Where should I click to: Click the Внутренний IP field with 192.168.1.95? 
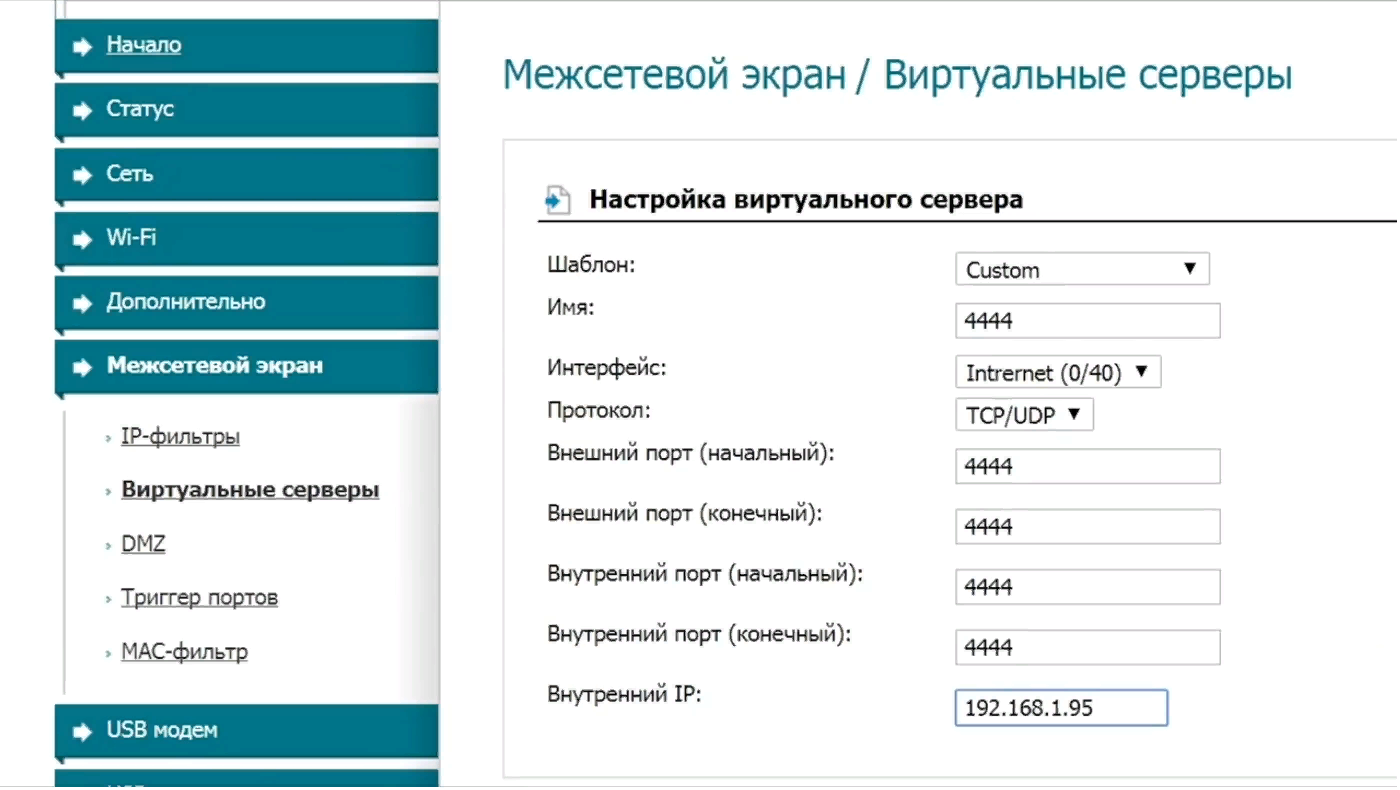tap(1061, 708)
